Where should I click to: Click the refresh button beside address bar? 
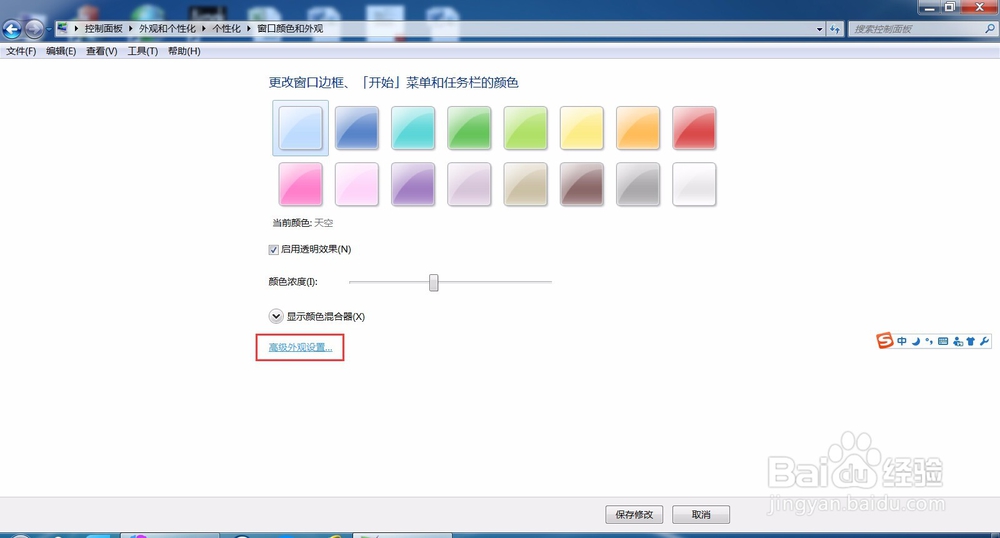835,29
